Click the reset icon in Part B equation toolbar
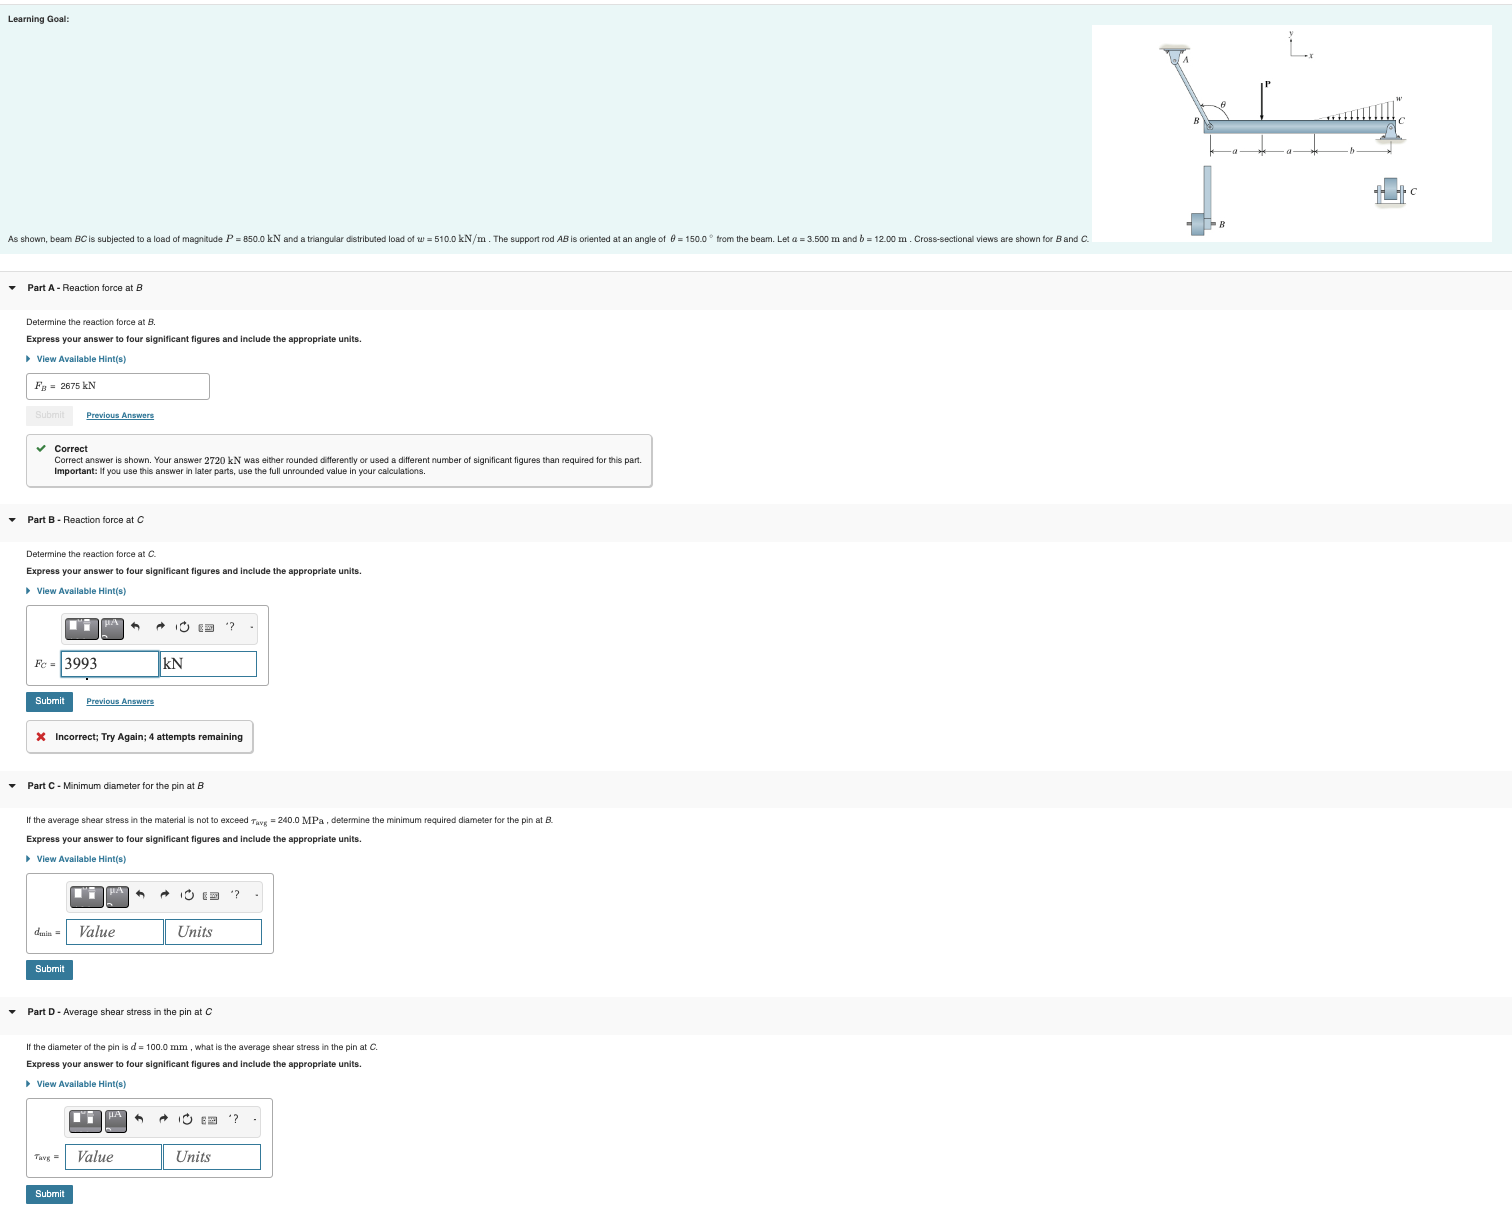The height and width of the screenshot is (1216, 1512). tap(184, 627)
